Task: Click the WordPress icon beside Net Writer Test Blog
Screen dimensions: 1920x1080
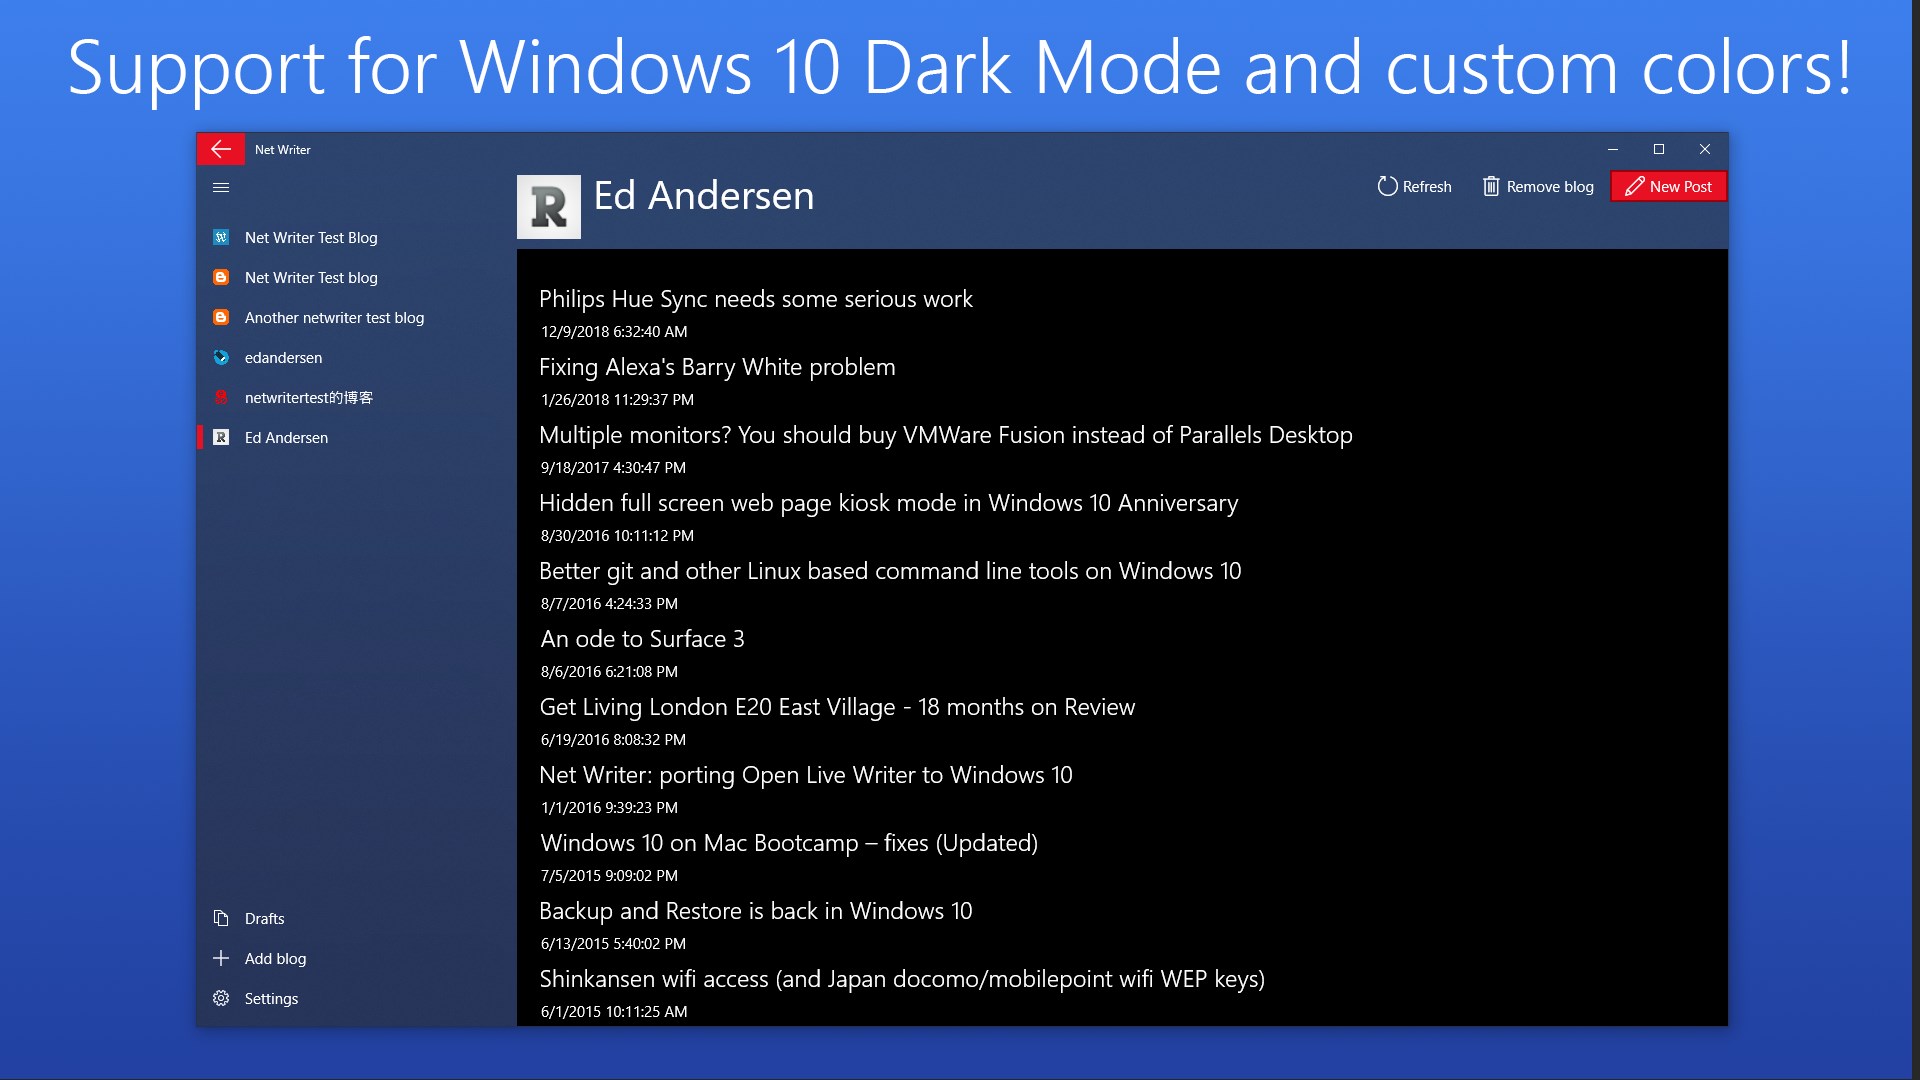Action: point(221,237)
